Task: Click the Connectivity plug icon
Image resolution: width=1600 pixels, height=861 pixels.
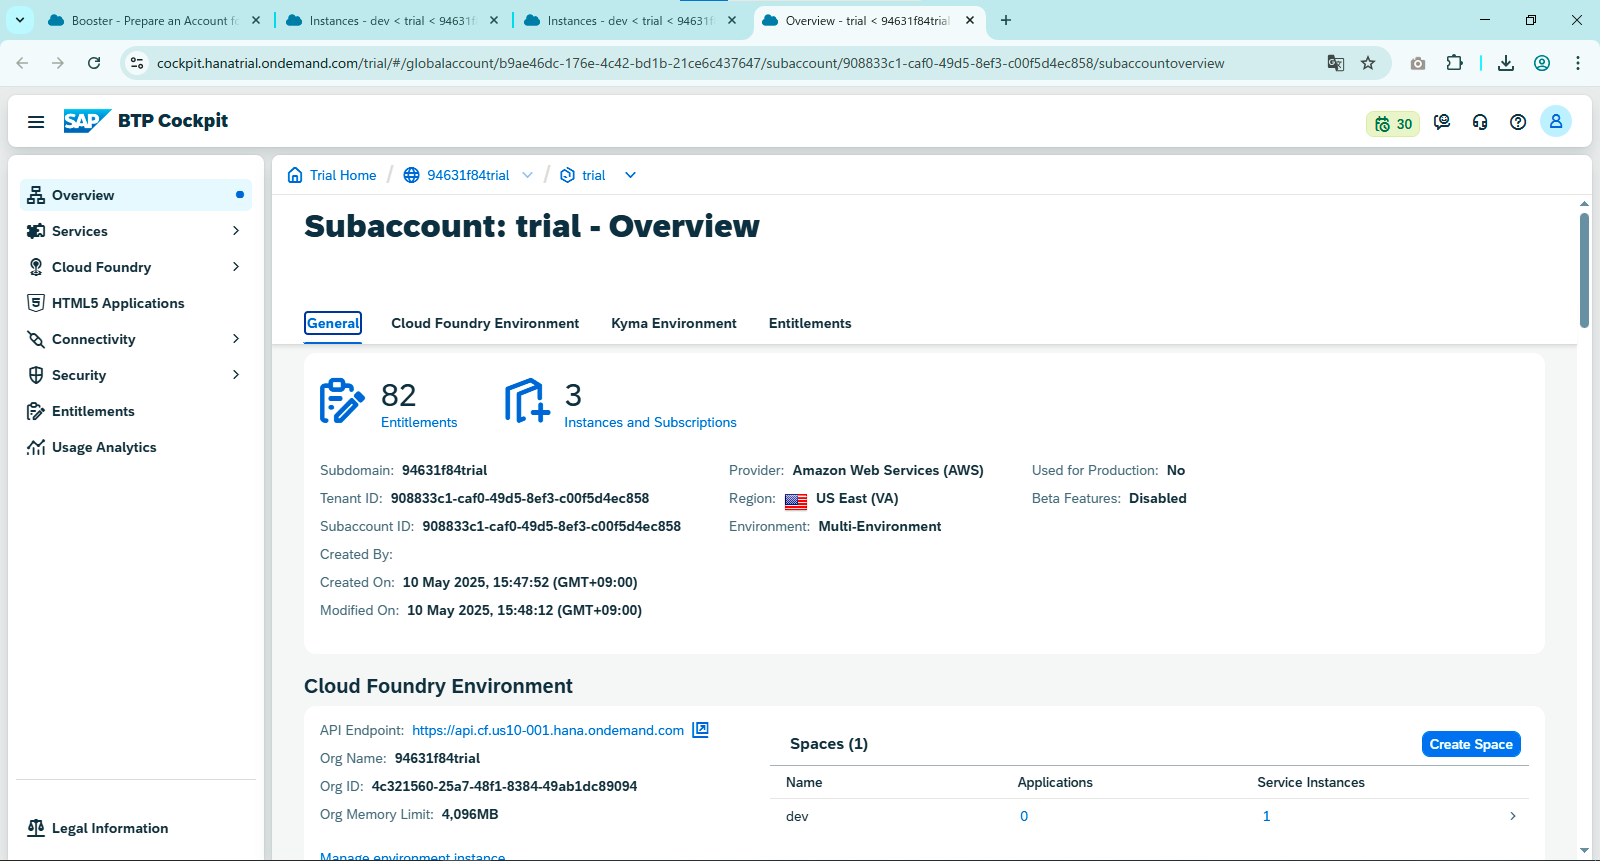Action: tap(36, 339)
